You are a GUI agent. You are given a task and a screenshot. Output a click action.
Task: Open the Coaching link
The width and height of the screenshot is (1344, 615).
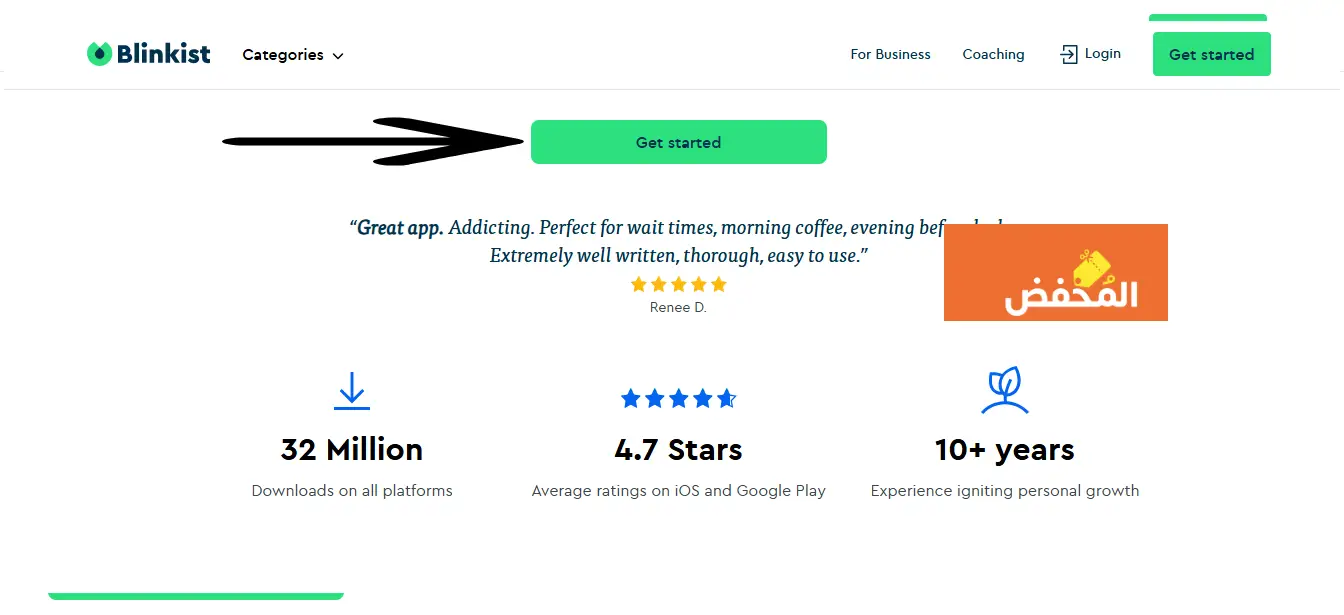[x=993, y=54]
